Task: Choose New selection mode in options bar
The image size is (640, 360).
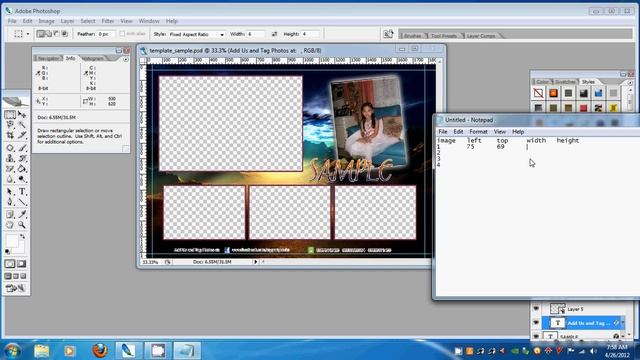Action: coord(41,34)
